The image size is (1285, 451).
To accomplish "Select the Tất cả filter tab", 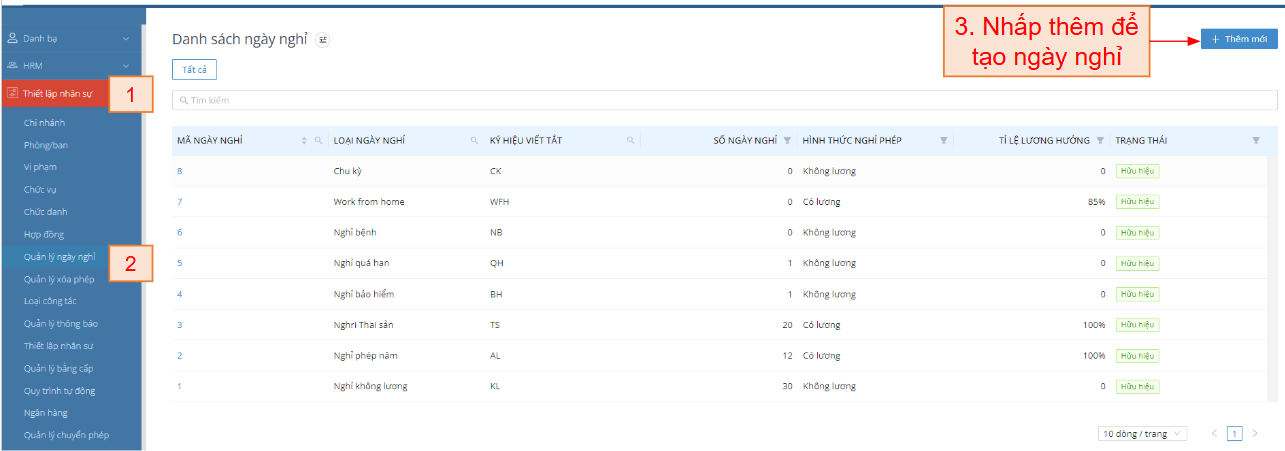I will click(194, 70).
